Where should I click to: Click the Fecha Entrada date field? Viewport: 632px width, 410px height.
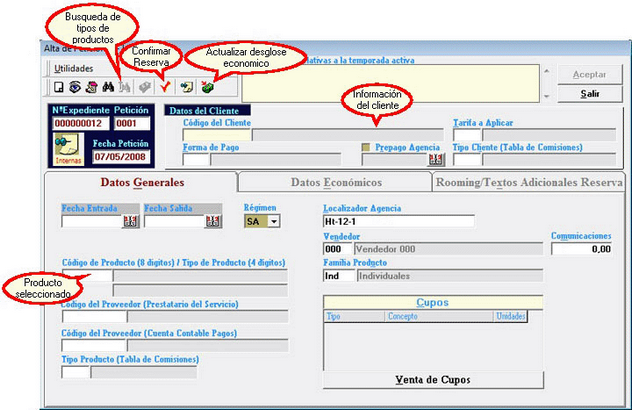(92, 221)
